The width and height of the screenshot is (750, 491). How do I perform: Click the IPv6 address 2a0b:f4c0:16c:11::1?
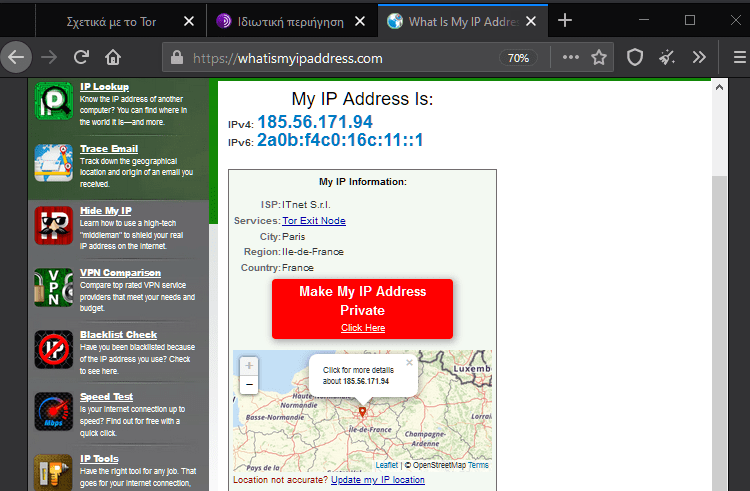tap(340, 140)
